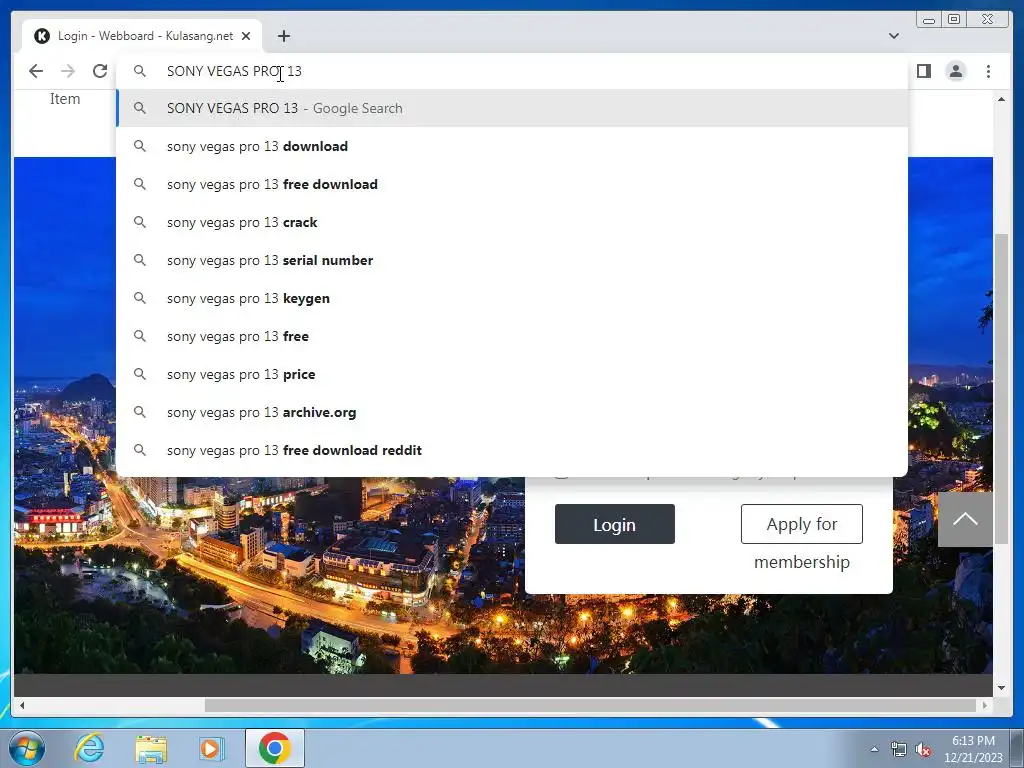Launch Internet Explorer from the taskbar

tap(89, 748)
